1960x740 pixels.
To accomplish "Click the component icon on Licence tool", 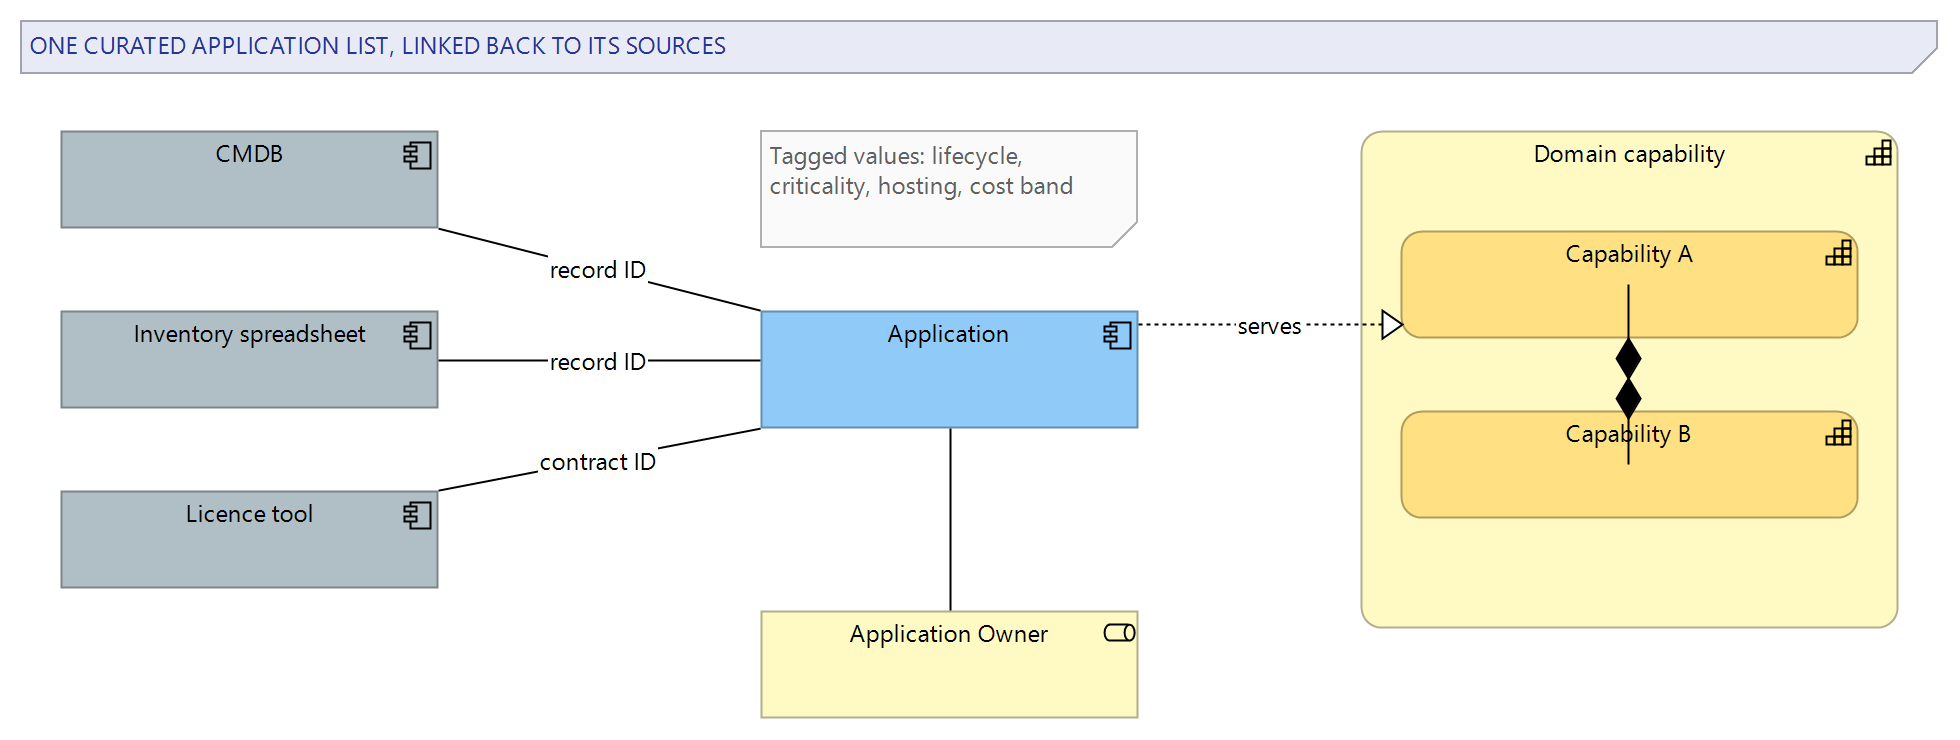I will pyautogui.click(x=418, y=515).
